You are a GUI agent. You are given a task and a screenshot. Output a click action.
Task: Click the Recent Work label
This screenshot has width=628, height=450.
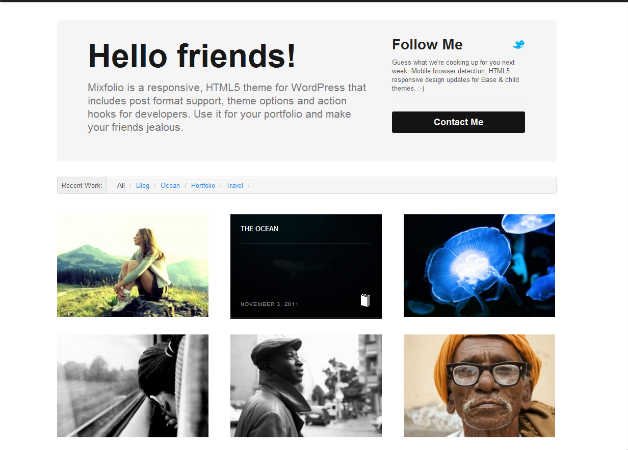pos(82,186)
